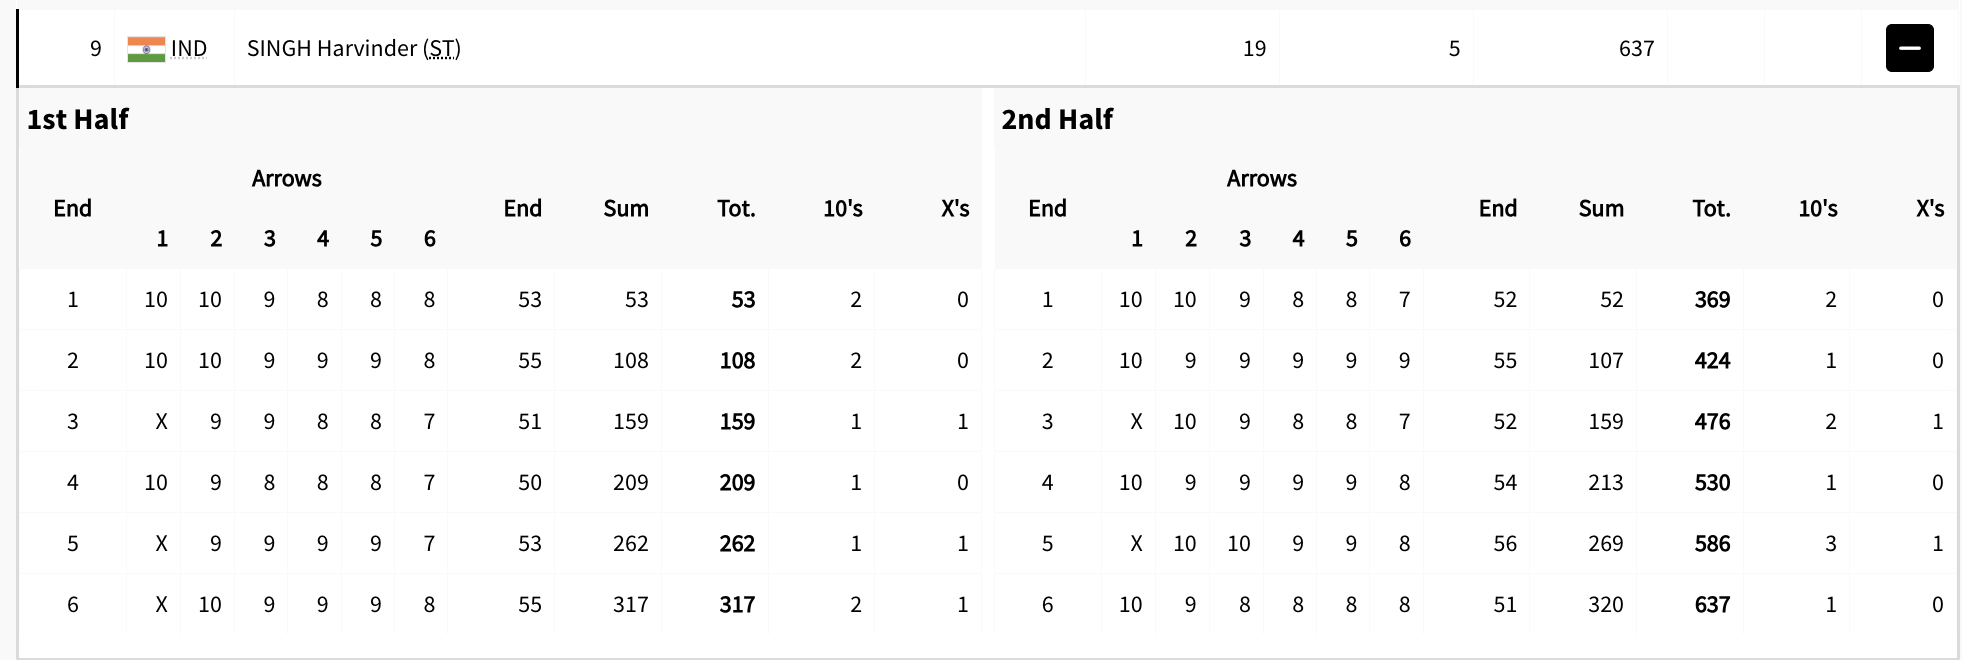
Task: Collapse the Harvinder Singh score details
Action: tap(1909, 48)
